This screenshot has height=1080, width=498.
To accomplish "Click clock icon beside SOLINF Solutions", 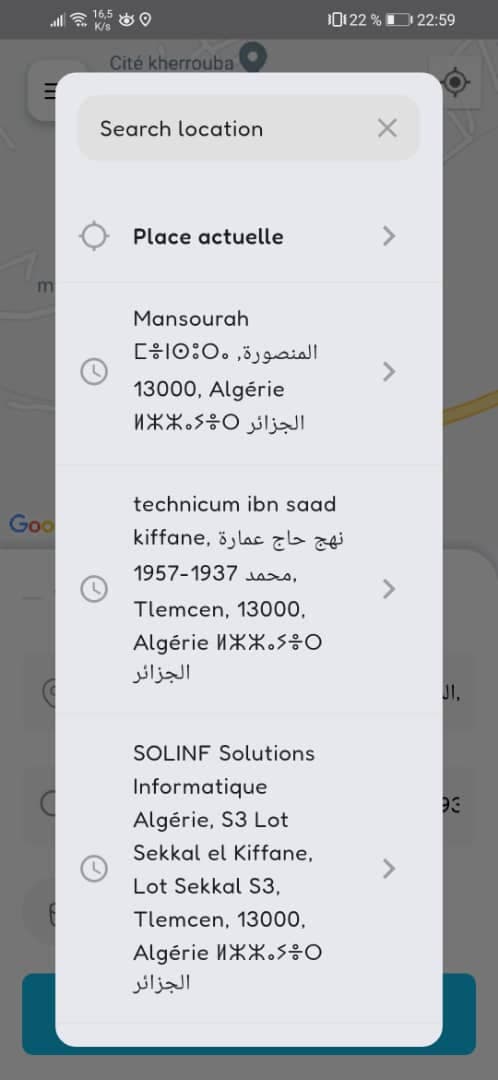I will (94, 869).
